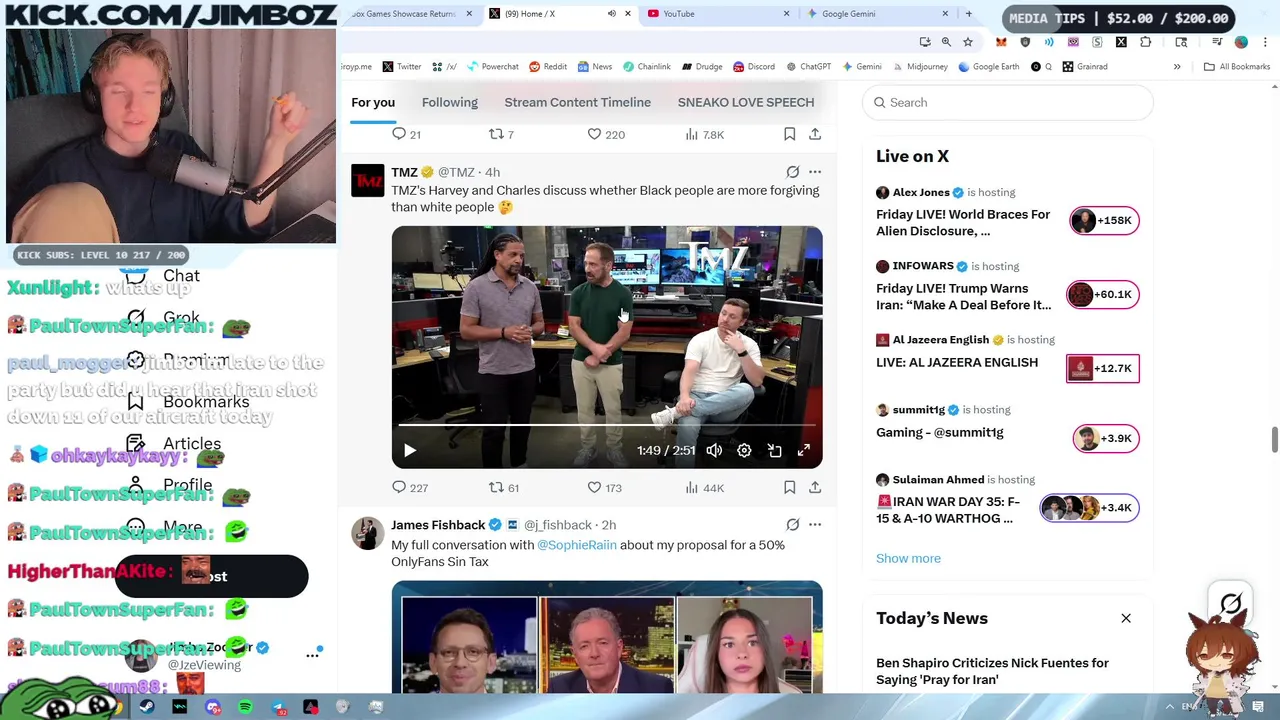Screen dimensions: 1280x720
Task: Open Spotify from the taskbar
Action: pos(245,707)
